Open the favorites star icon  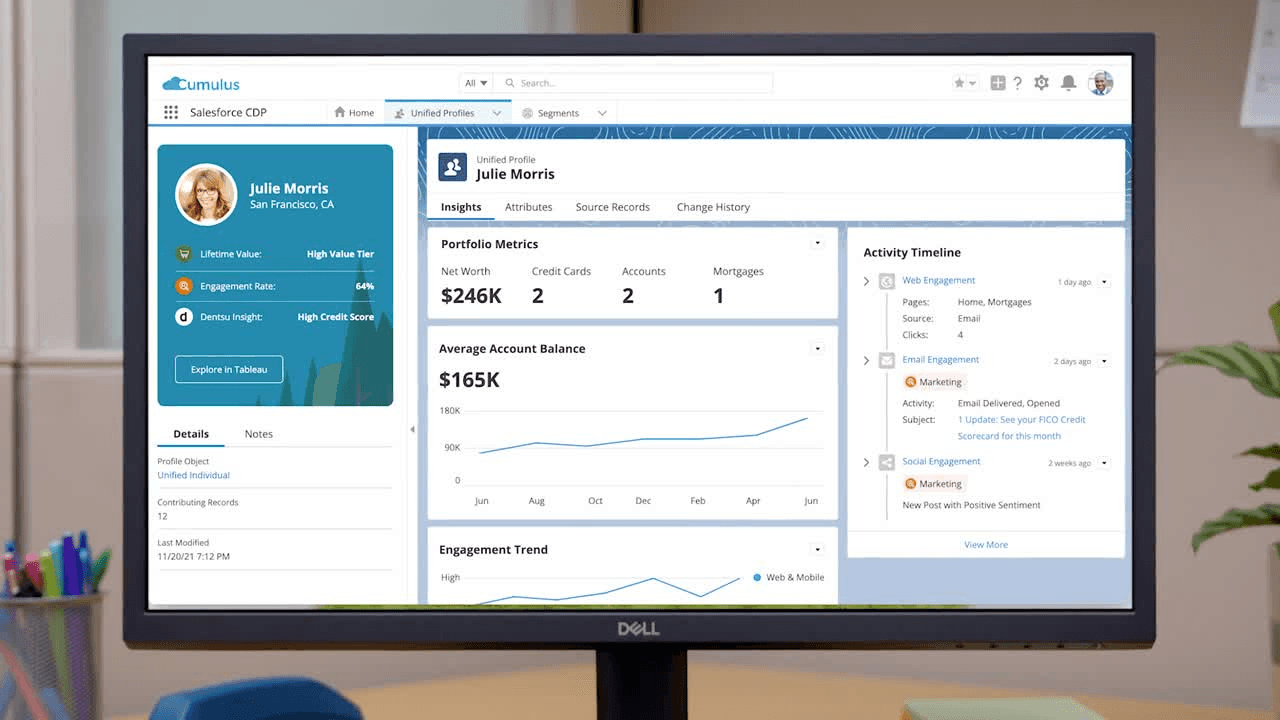959,83
